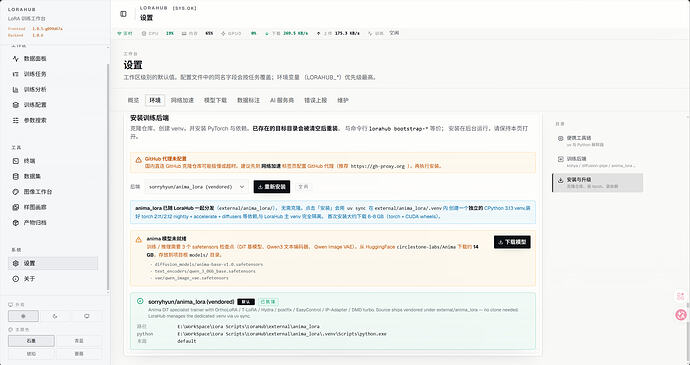Screen dimensions: 690x365
Task: Click the upload speed arrow icon
Action: (x=318, y=33)
